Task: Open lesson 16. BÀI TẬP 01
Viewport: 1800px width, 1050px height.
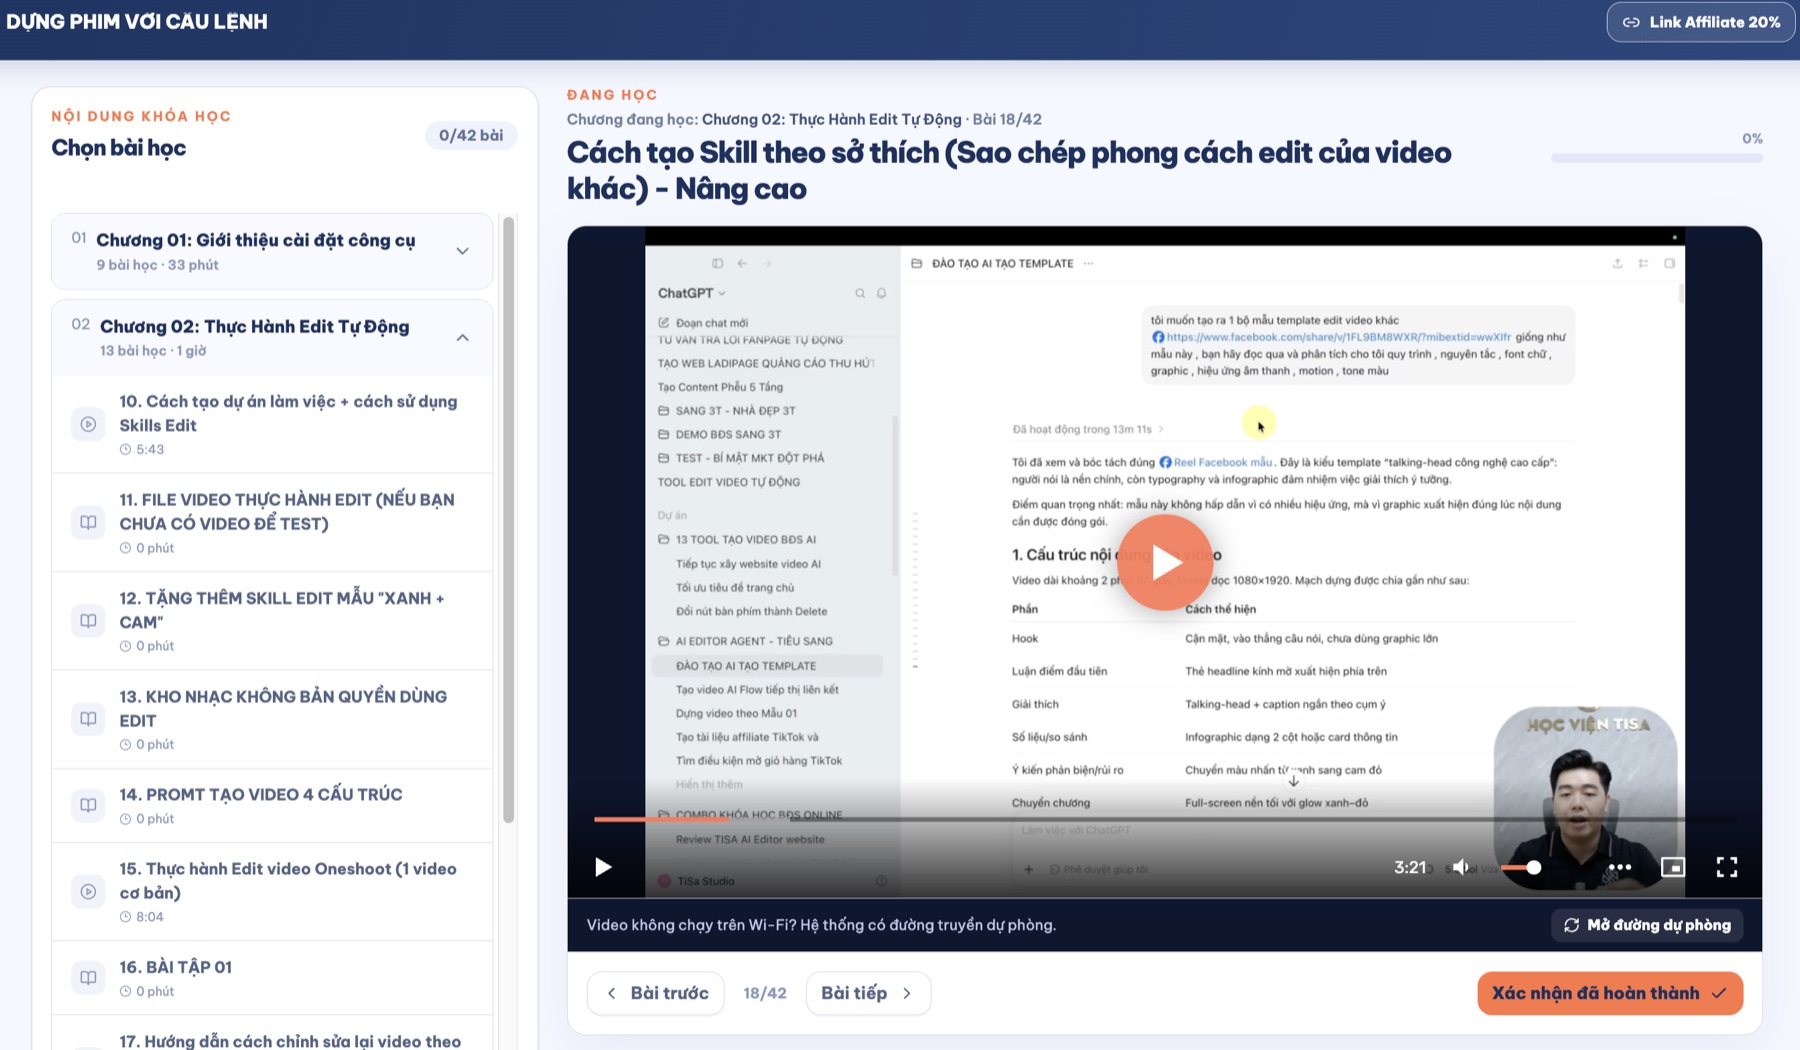Action: [x=272, y=977]
